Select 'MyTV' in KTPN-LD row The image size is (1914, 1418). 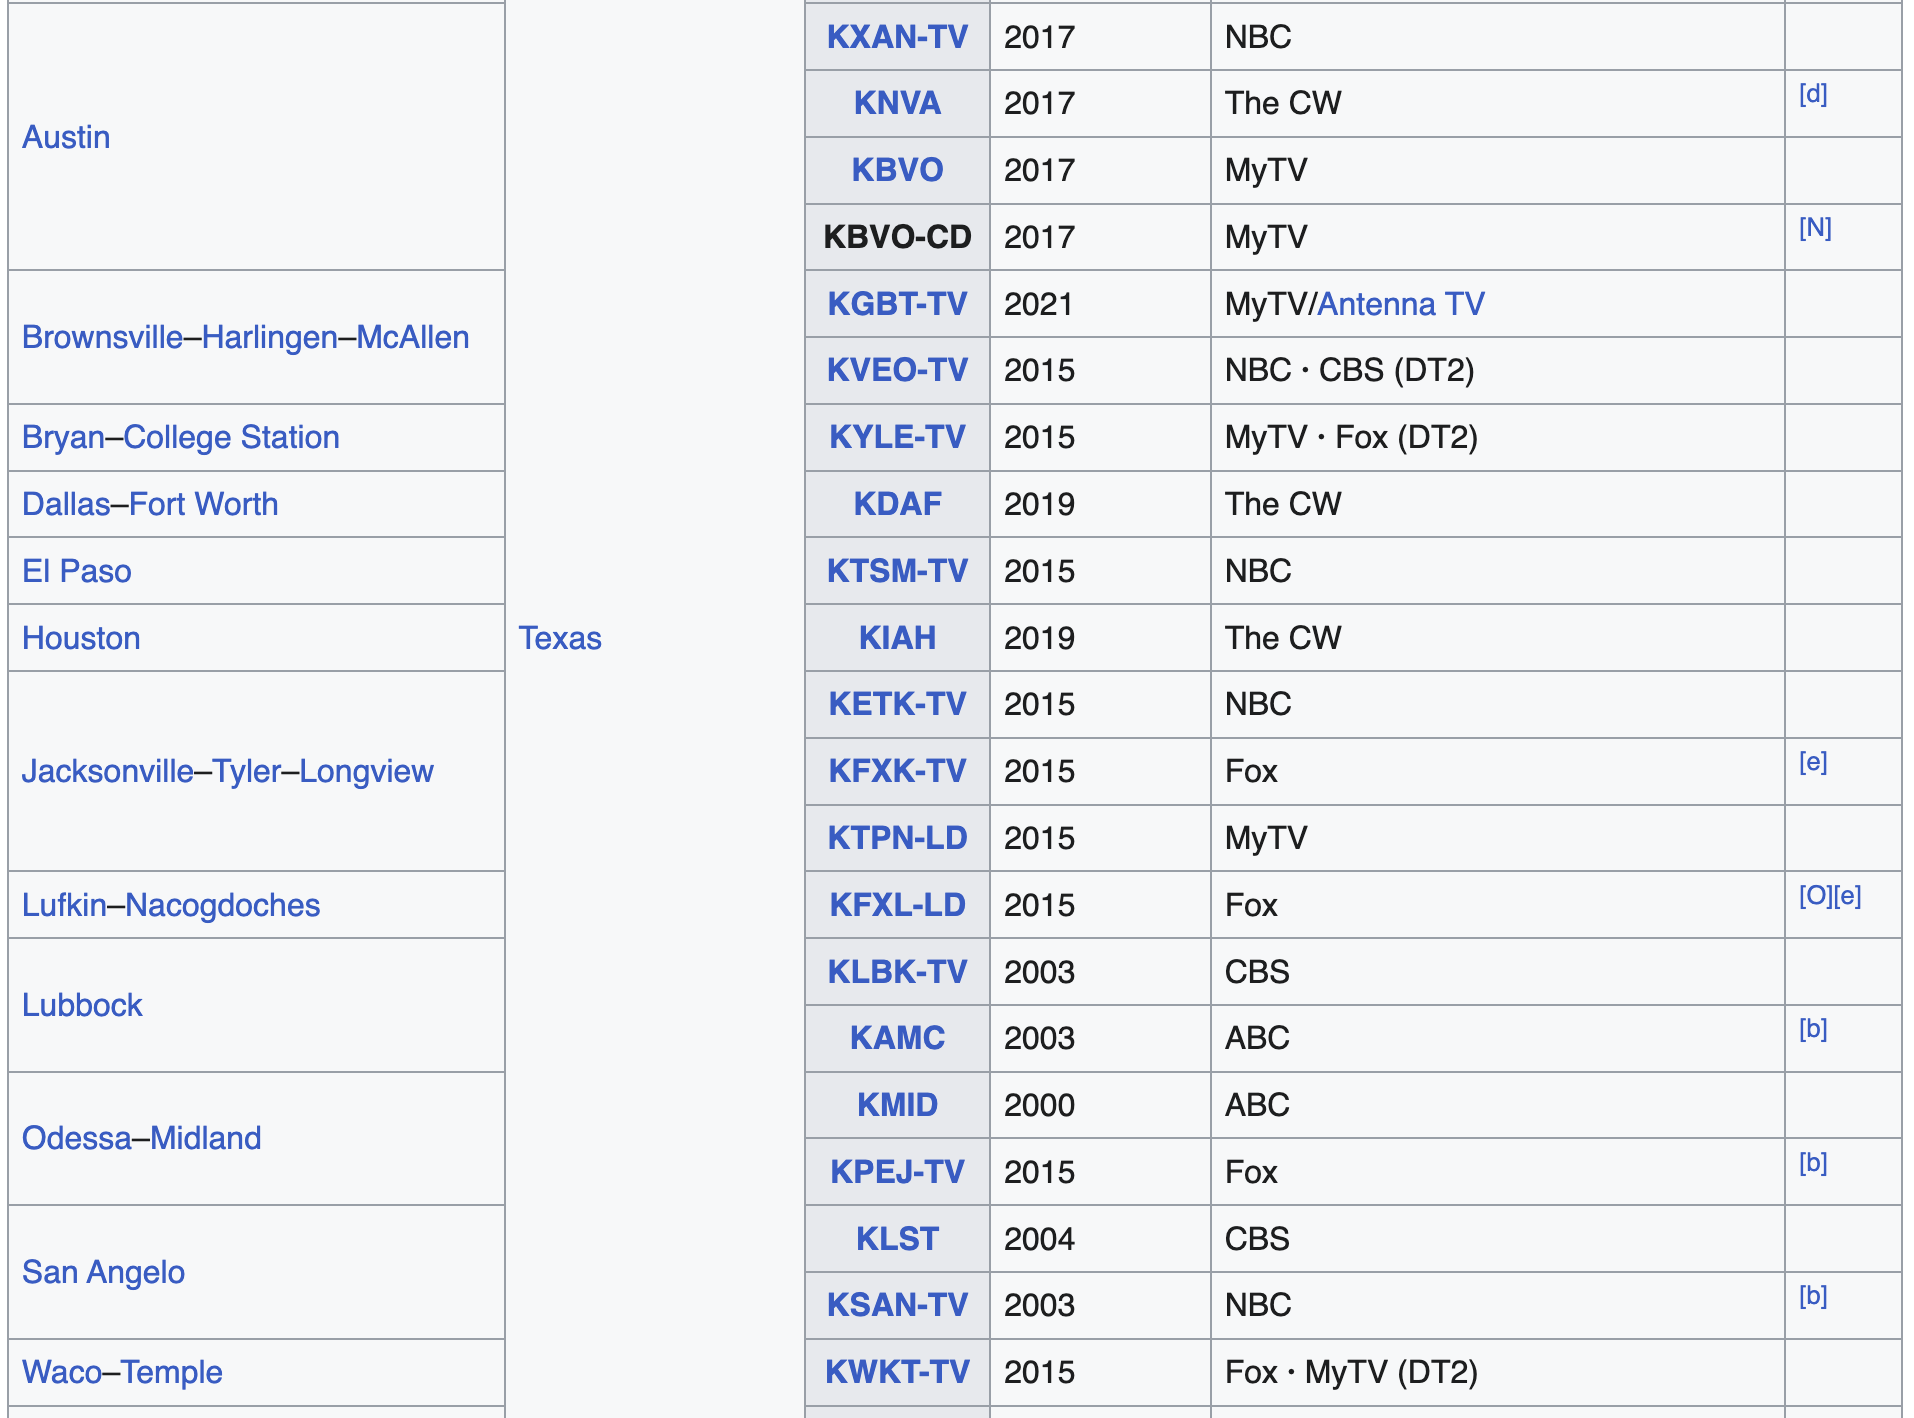coord(1266,838)
